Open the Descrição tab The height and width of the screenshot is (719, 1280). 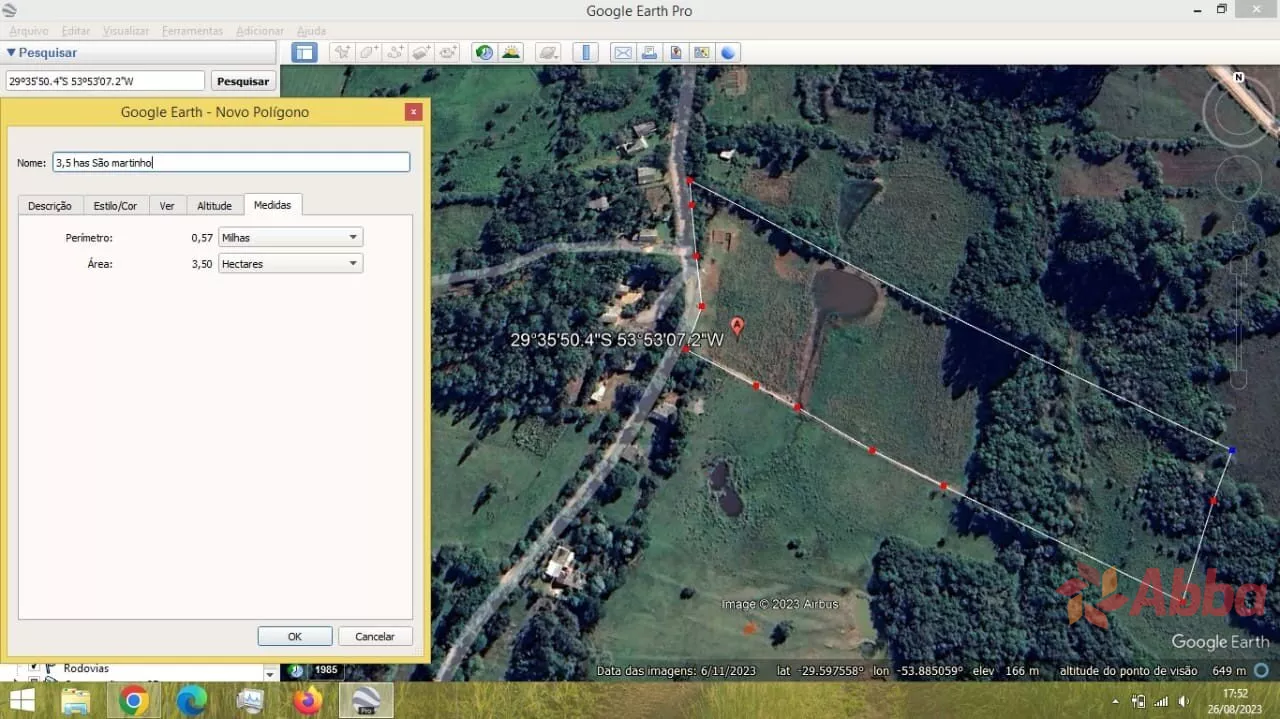[50, 206]
